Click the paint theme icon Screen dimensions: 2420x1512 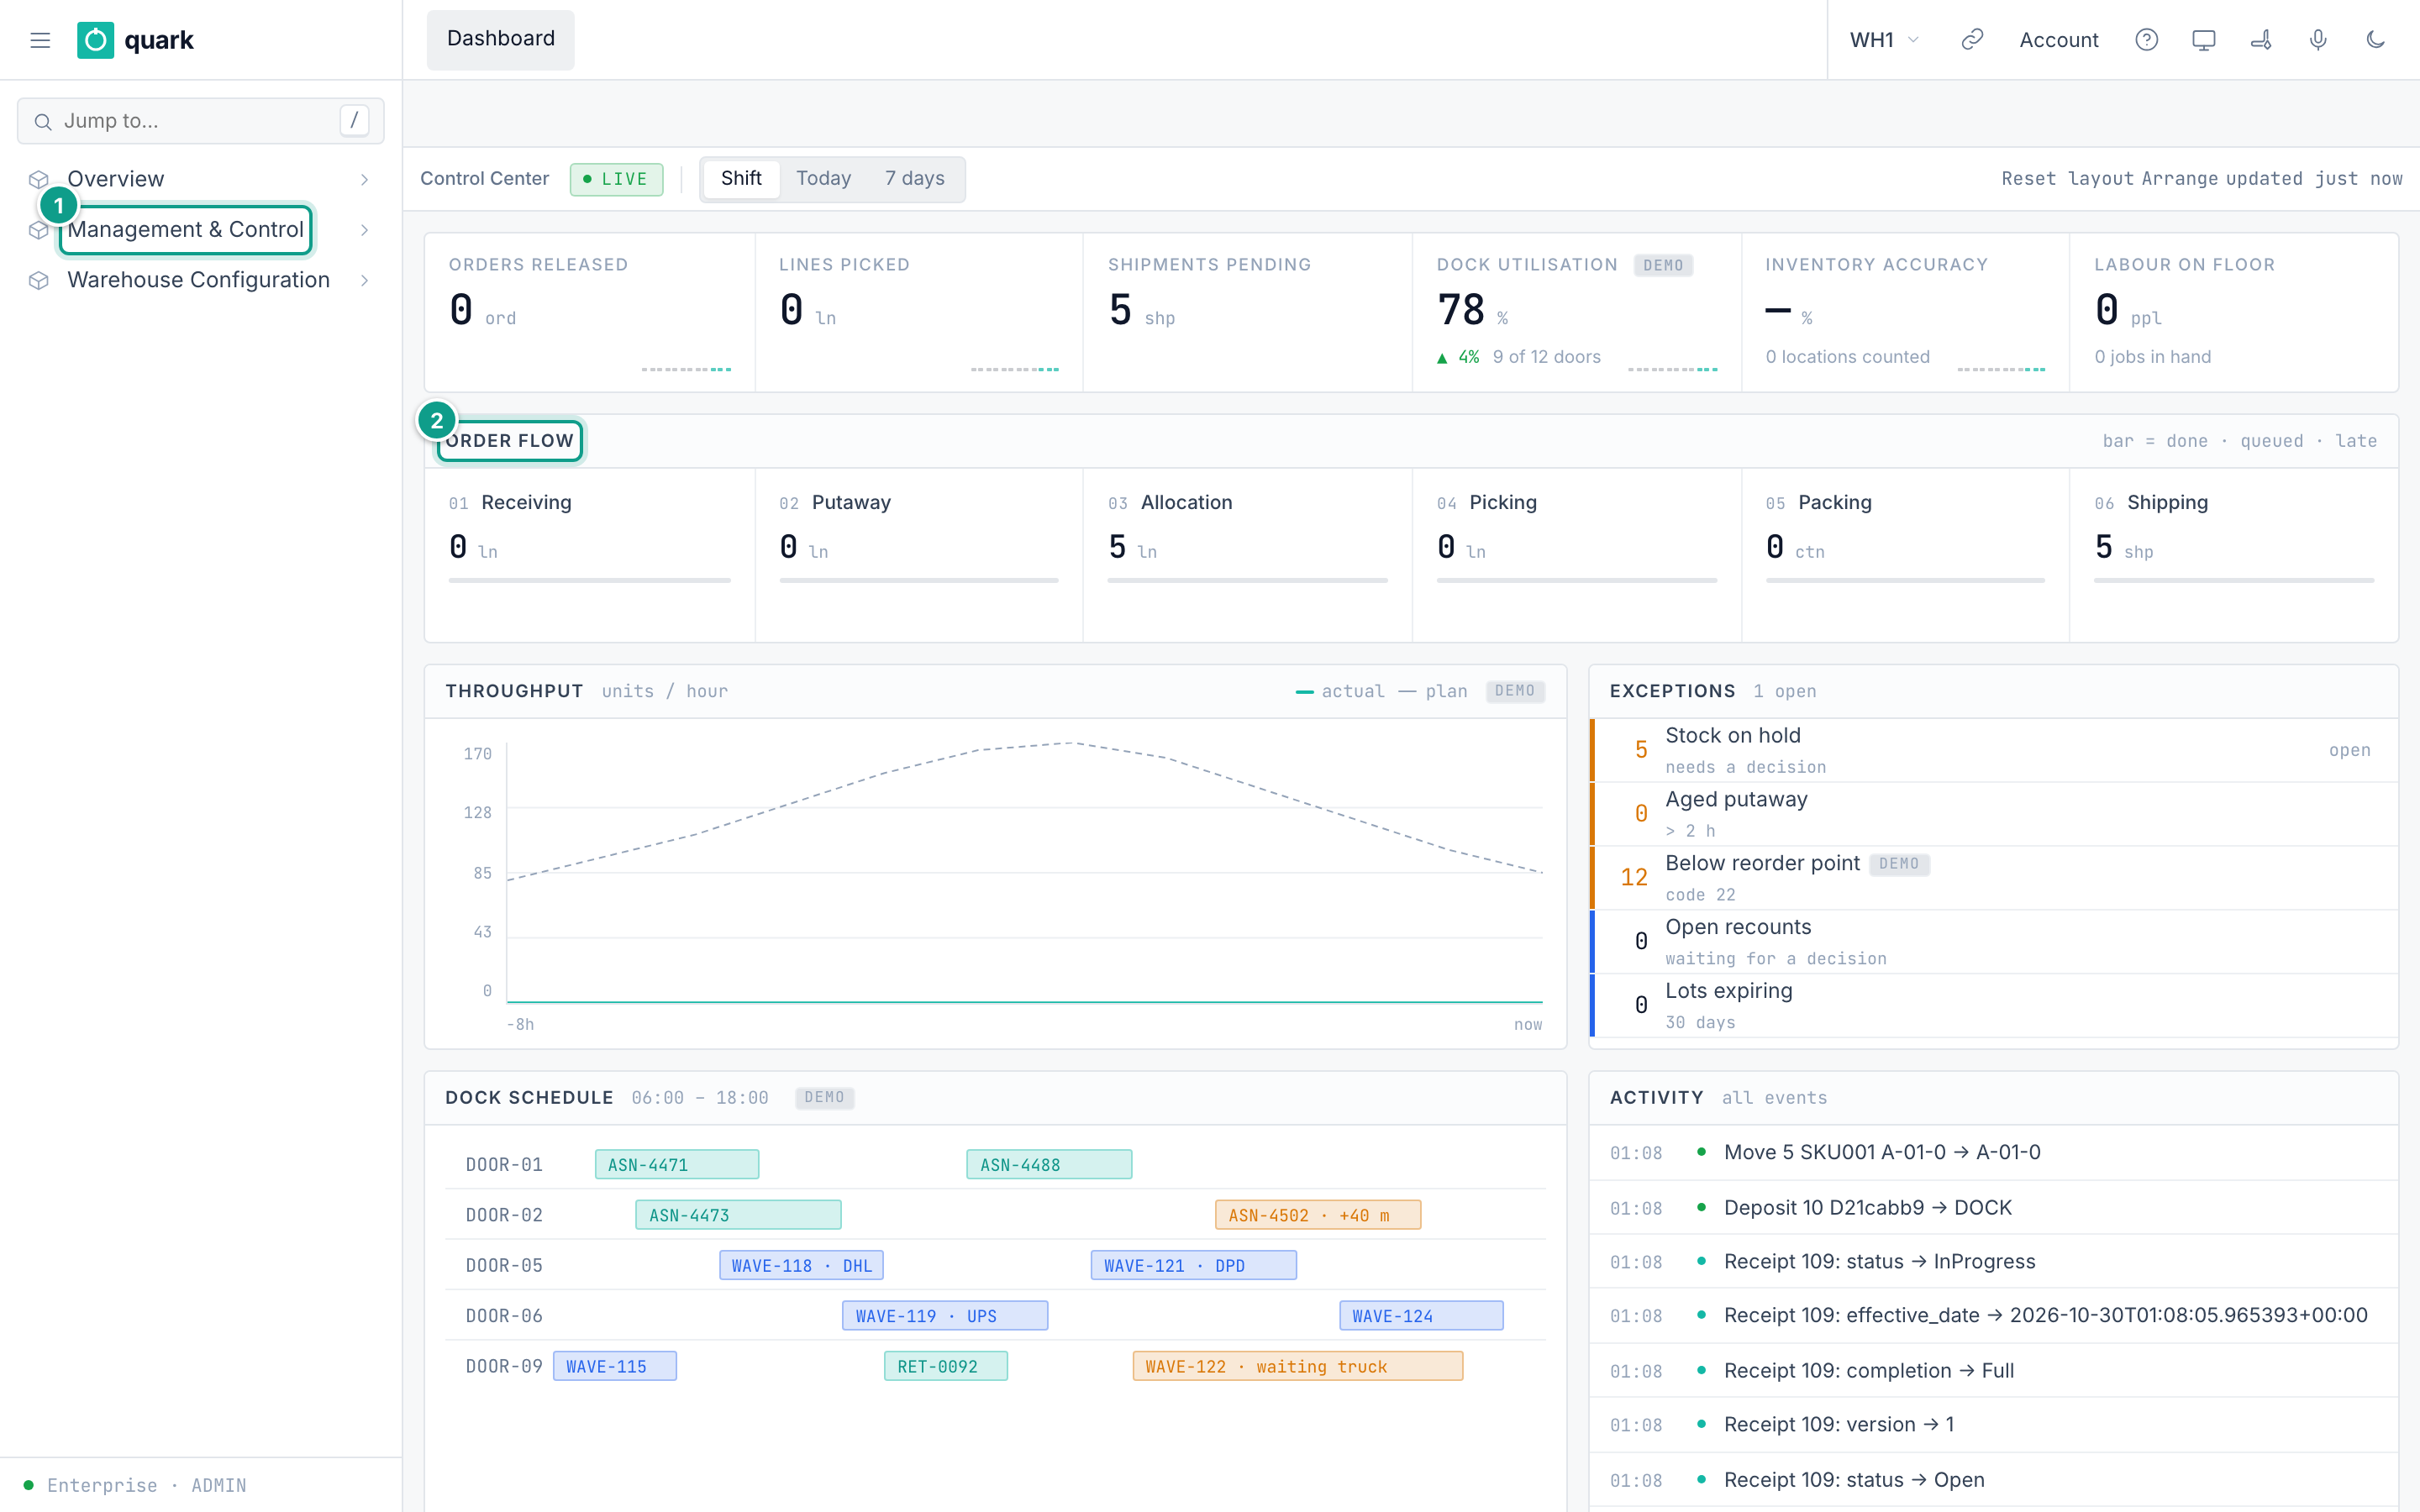pos(2261,40)
